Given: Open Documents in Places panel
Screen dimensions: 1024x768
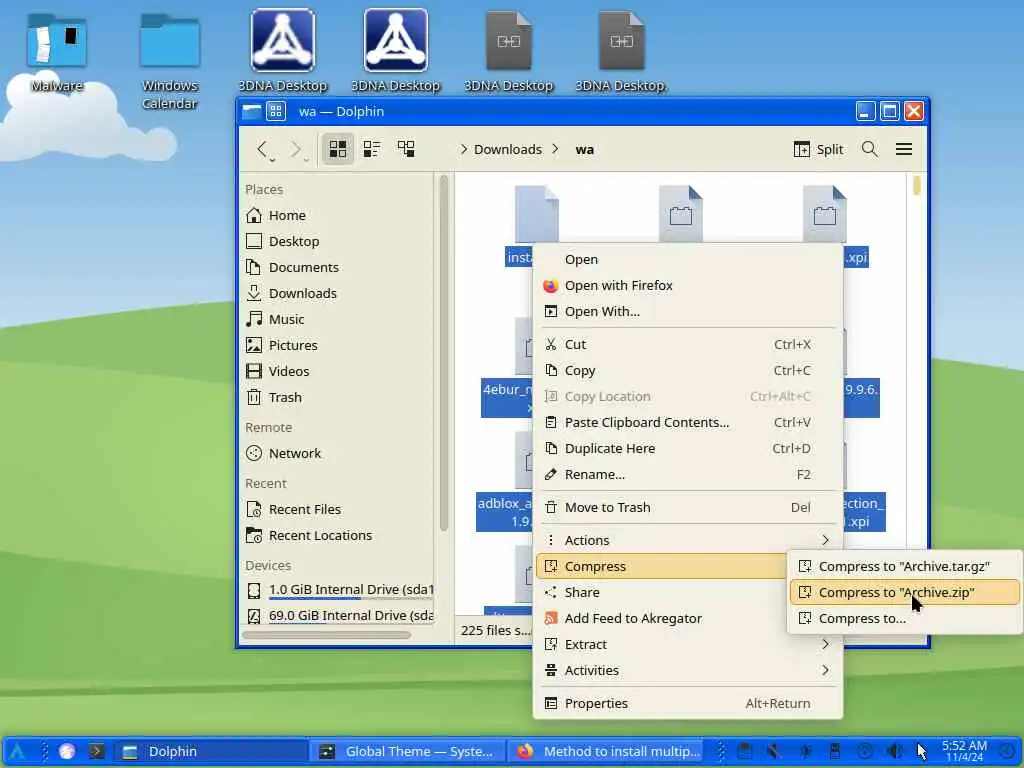Looking at the screenshot, I should 337,268.
